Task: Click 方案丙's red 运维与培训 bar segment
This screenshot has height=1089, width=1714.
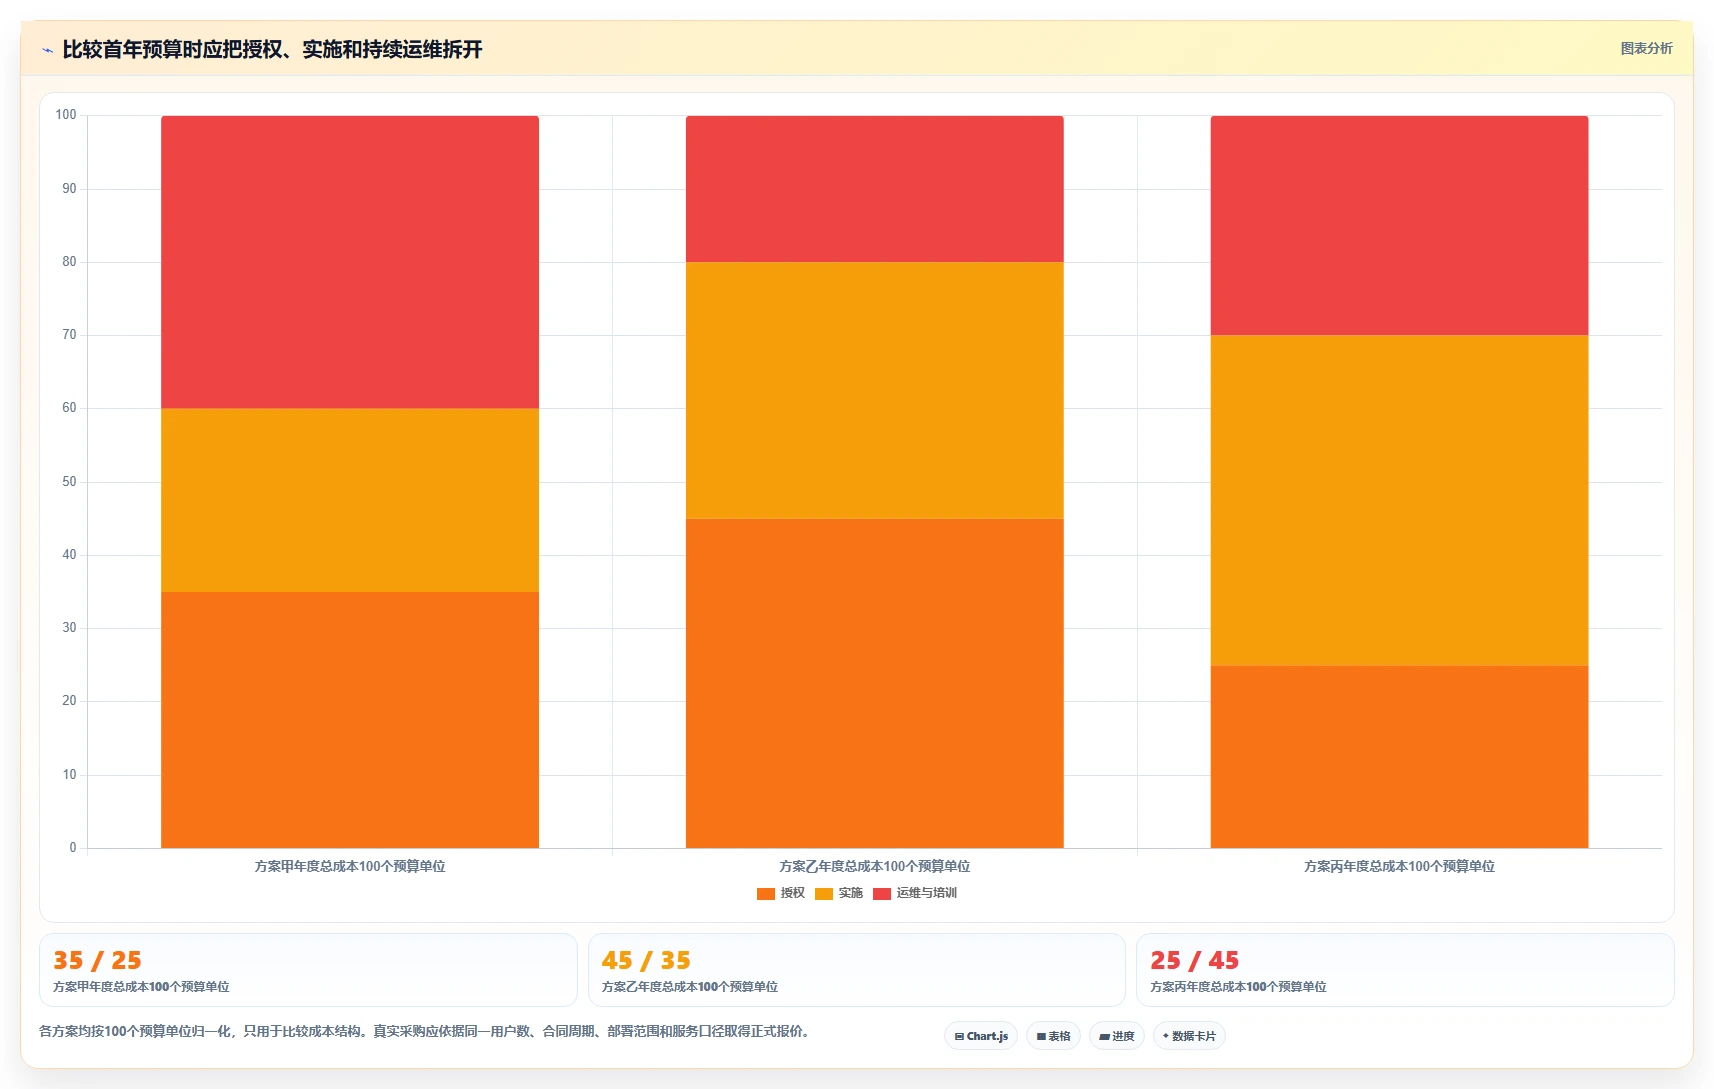Action: 1399,225
